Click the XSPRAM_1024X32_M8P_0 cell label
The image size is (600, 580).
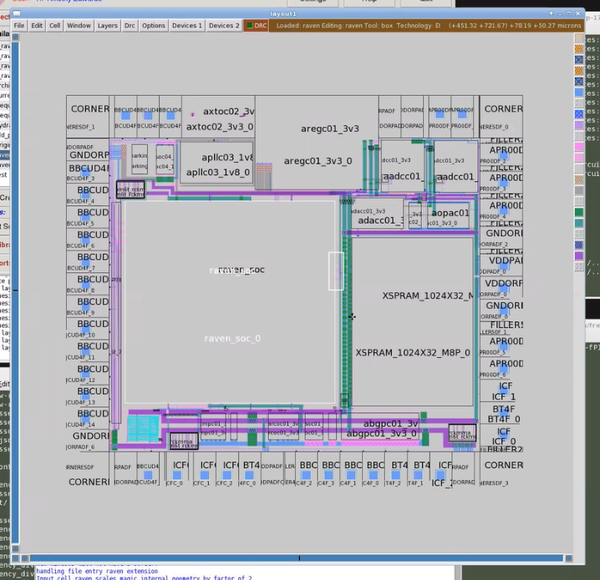point(413,353)
